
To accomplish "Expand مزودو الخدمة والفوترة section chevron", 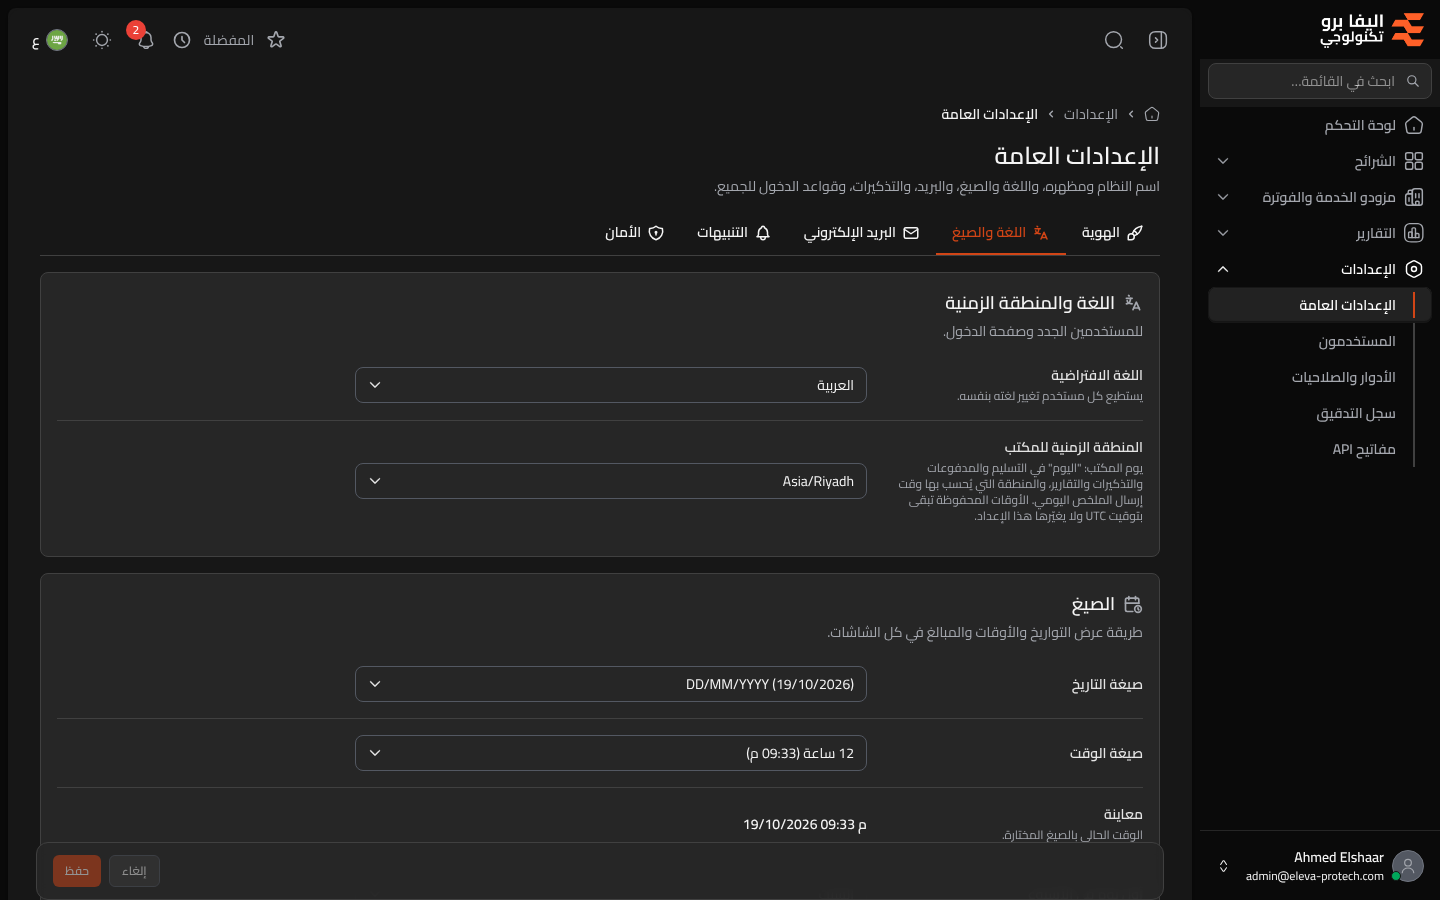I will click(x=1223, y=197).
